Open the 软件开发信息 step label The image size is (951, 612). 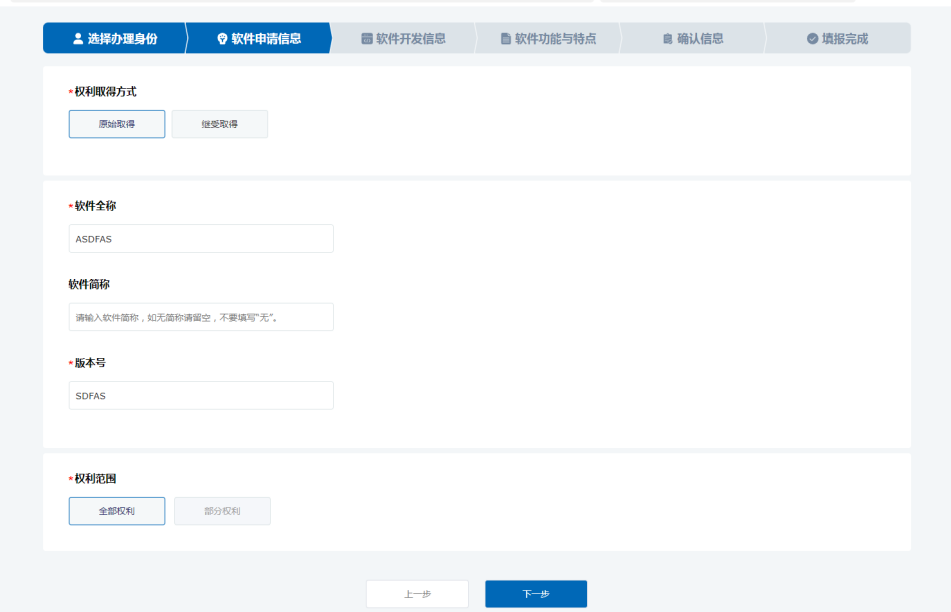coord(411,39)
